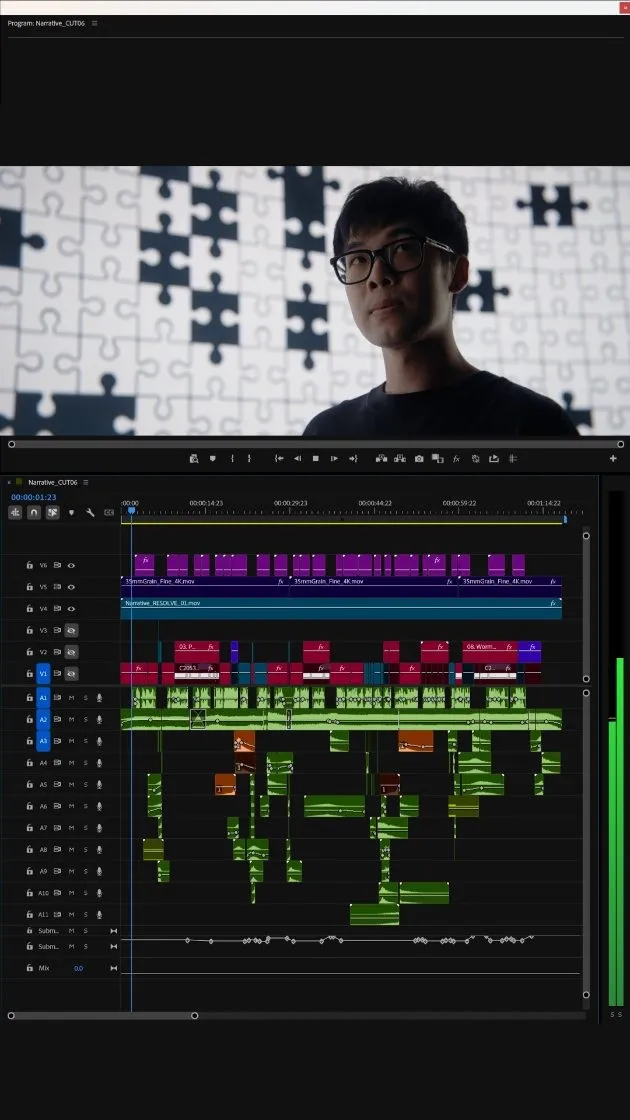Open the Narrative_CUT06 timeline panel menu
Image resolution: width=630 pixels, height=1120 pixels.
(86, 482)
